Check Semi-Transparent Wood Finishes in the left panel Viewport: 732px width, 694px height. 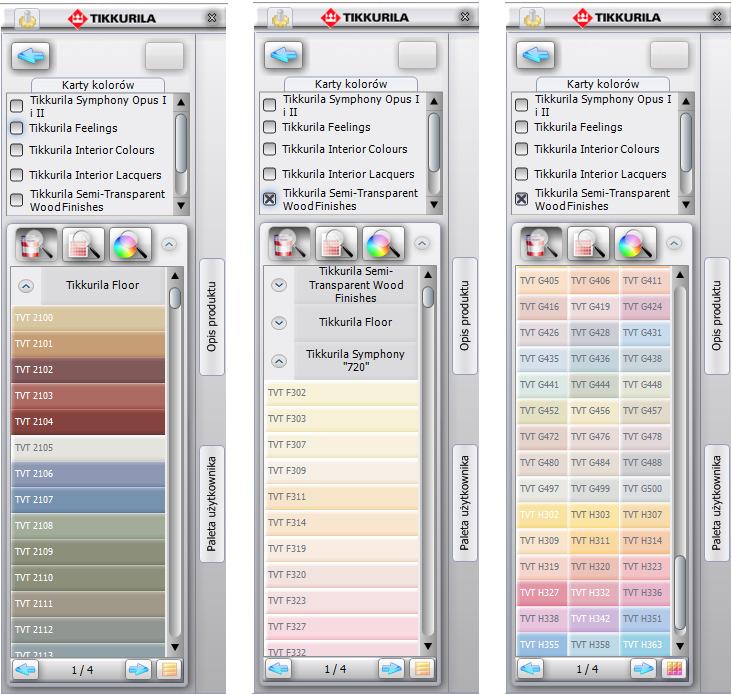point(17,200)
